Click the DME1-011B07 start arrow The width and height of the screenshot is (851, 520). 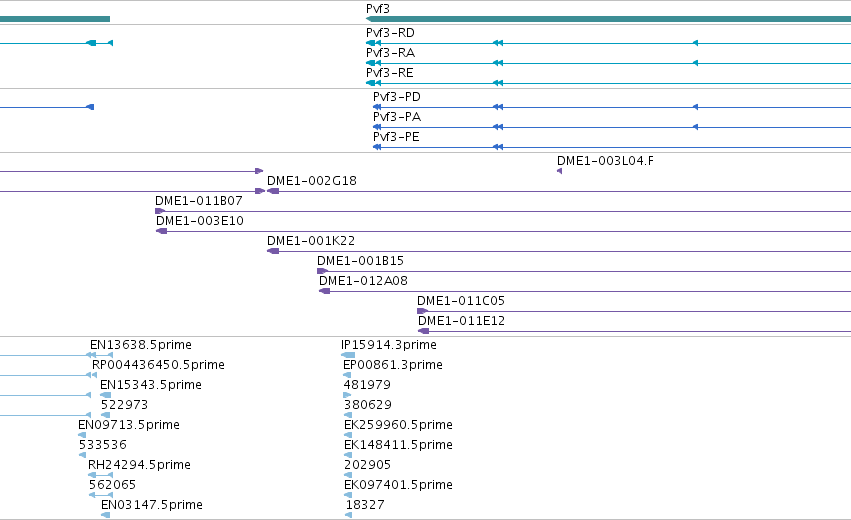[x=160, y=211]
